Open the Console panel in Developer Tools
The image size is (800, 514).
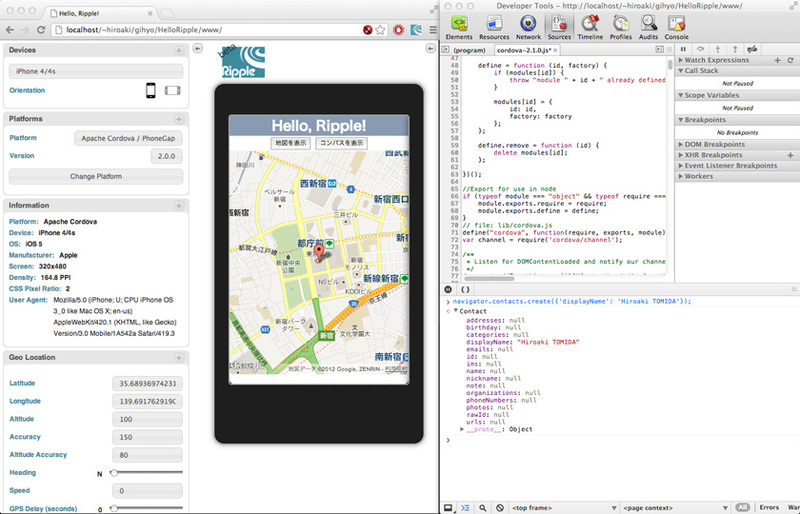click(677, 27)
